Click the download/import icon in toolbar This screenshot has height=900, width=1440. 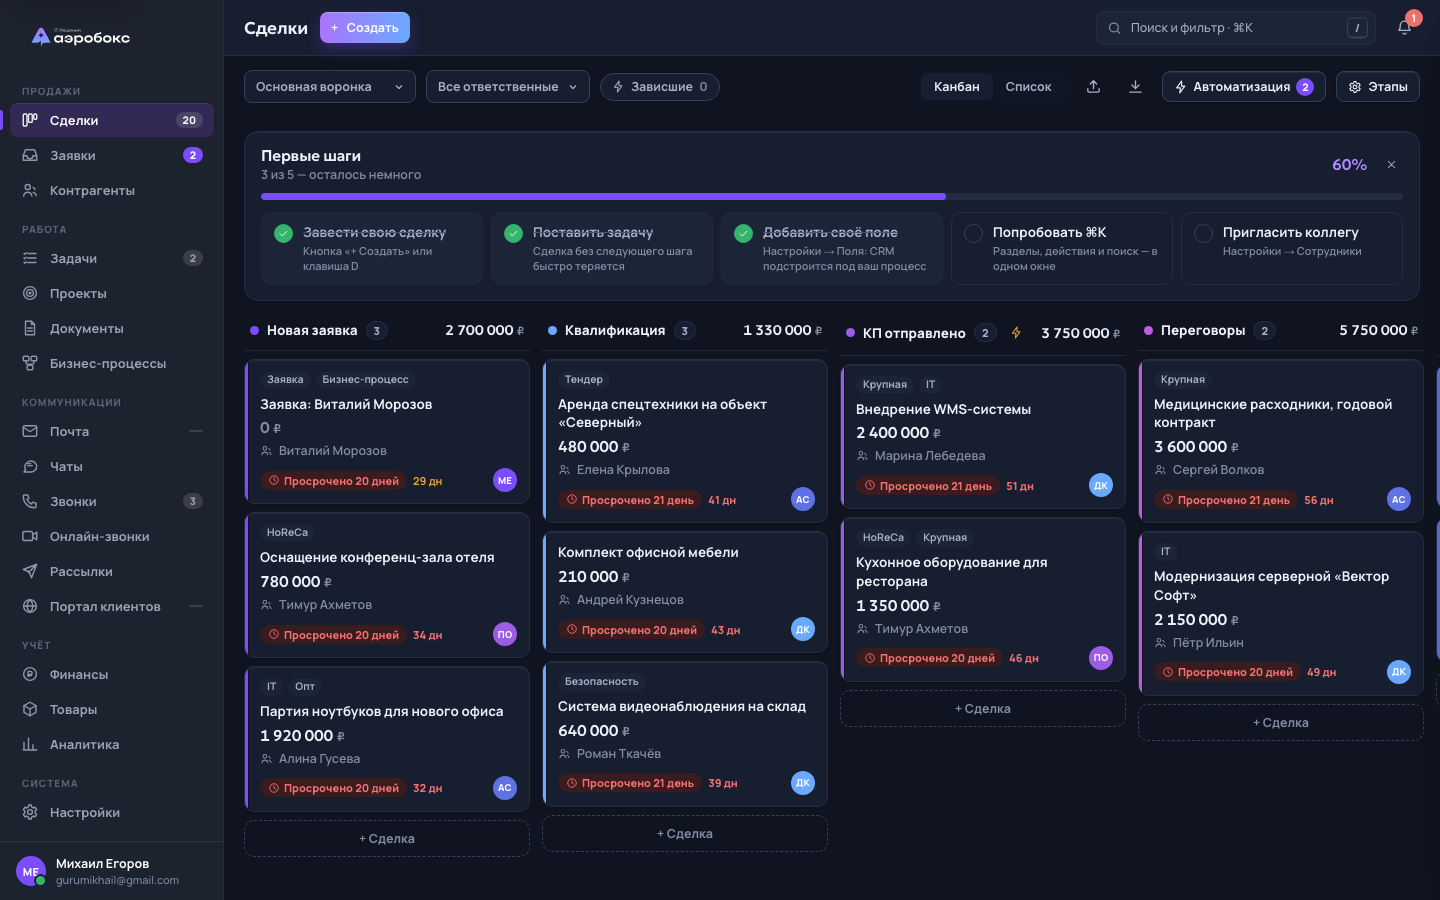1135,87
